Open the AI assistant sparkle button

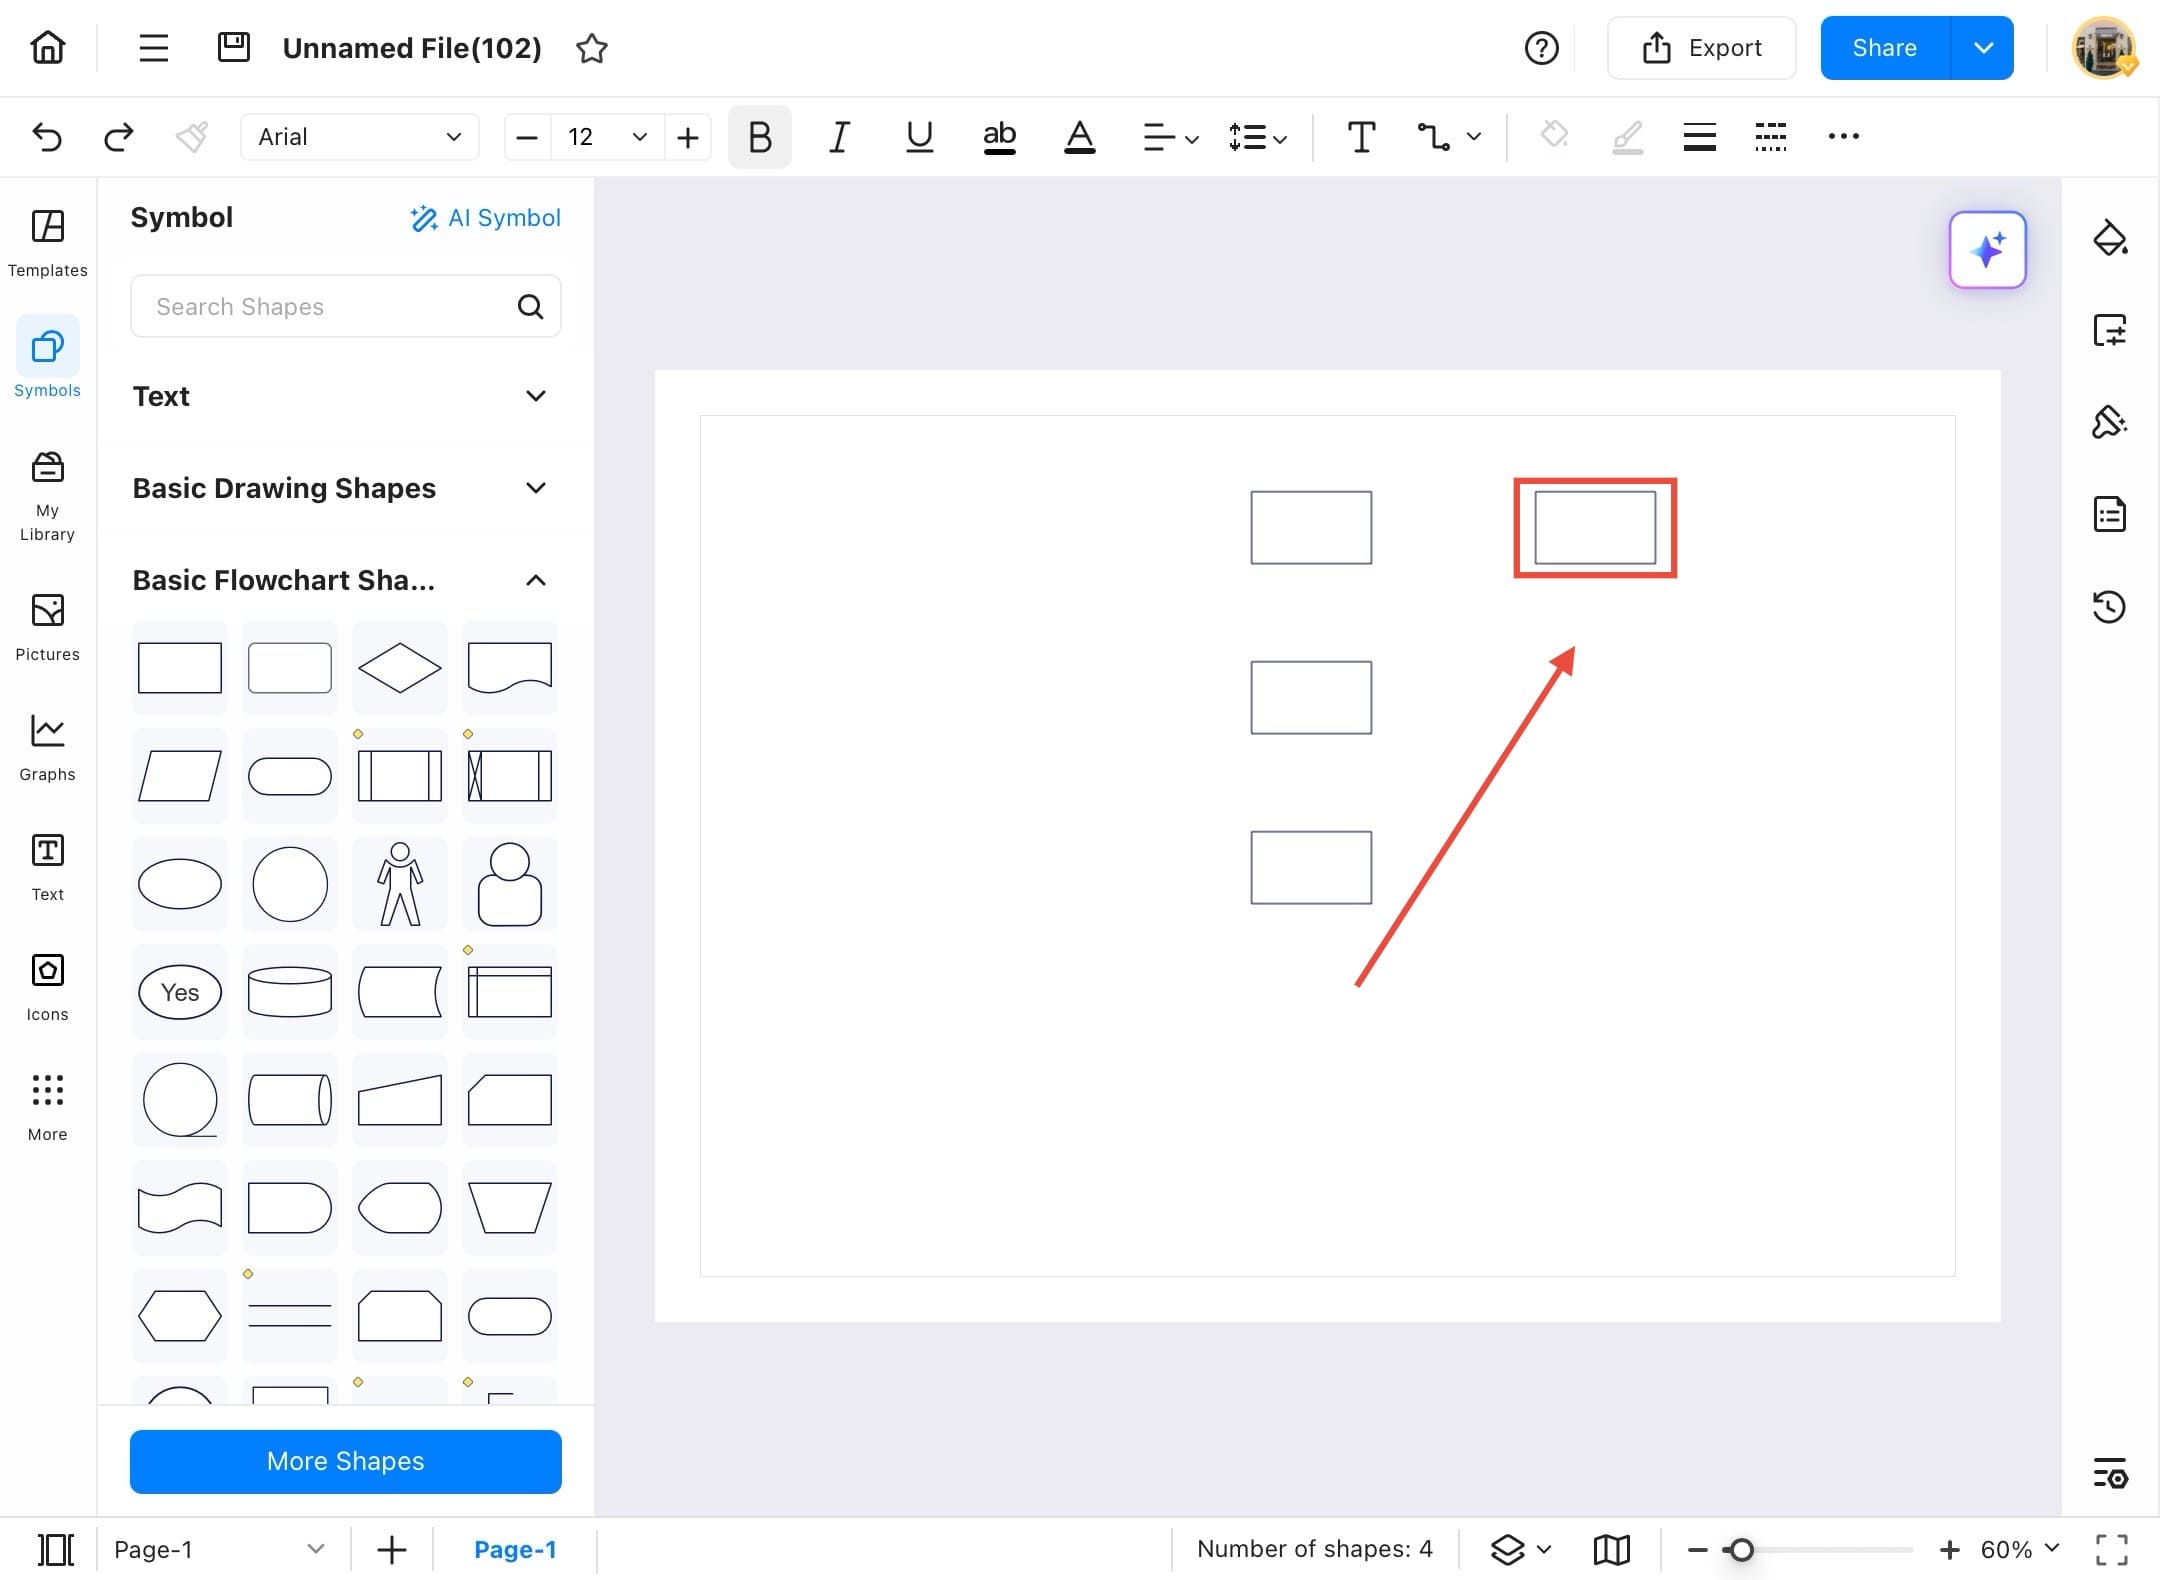click(x=1987, y=250)
